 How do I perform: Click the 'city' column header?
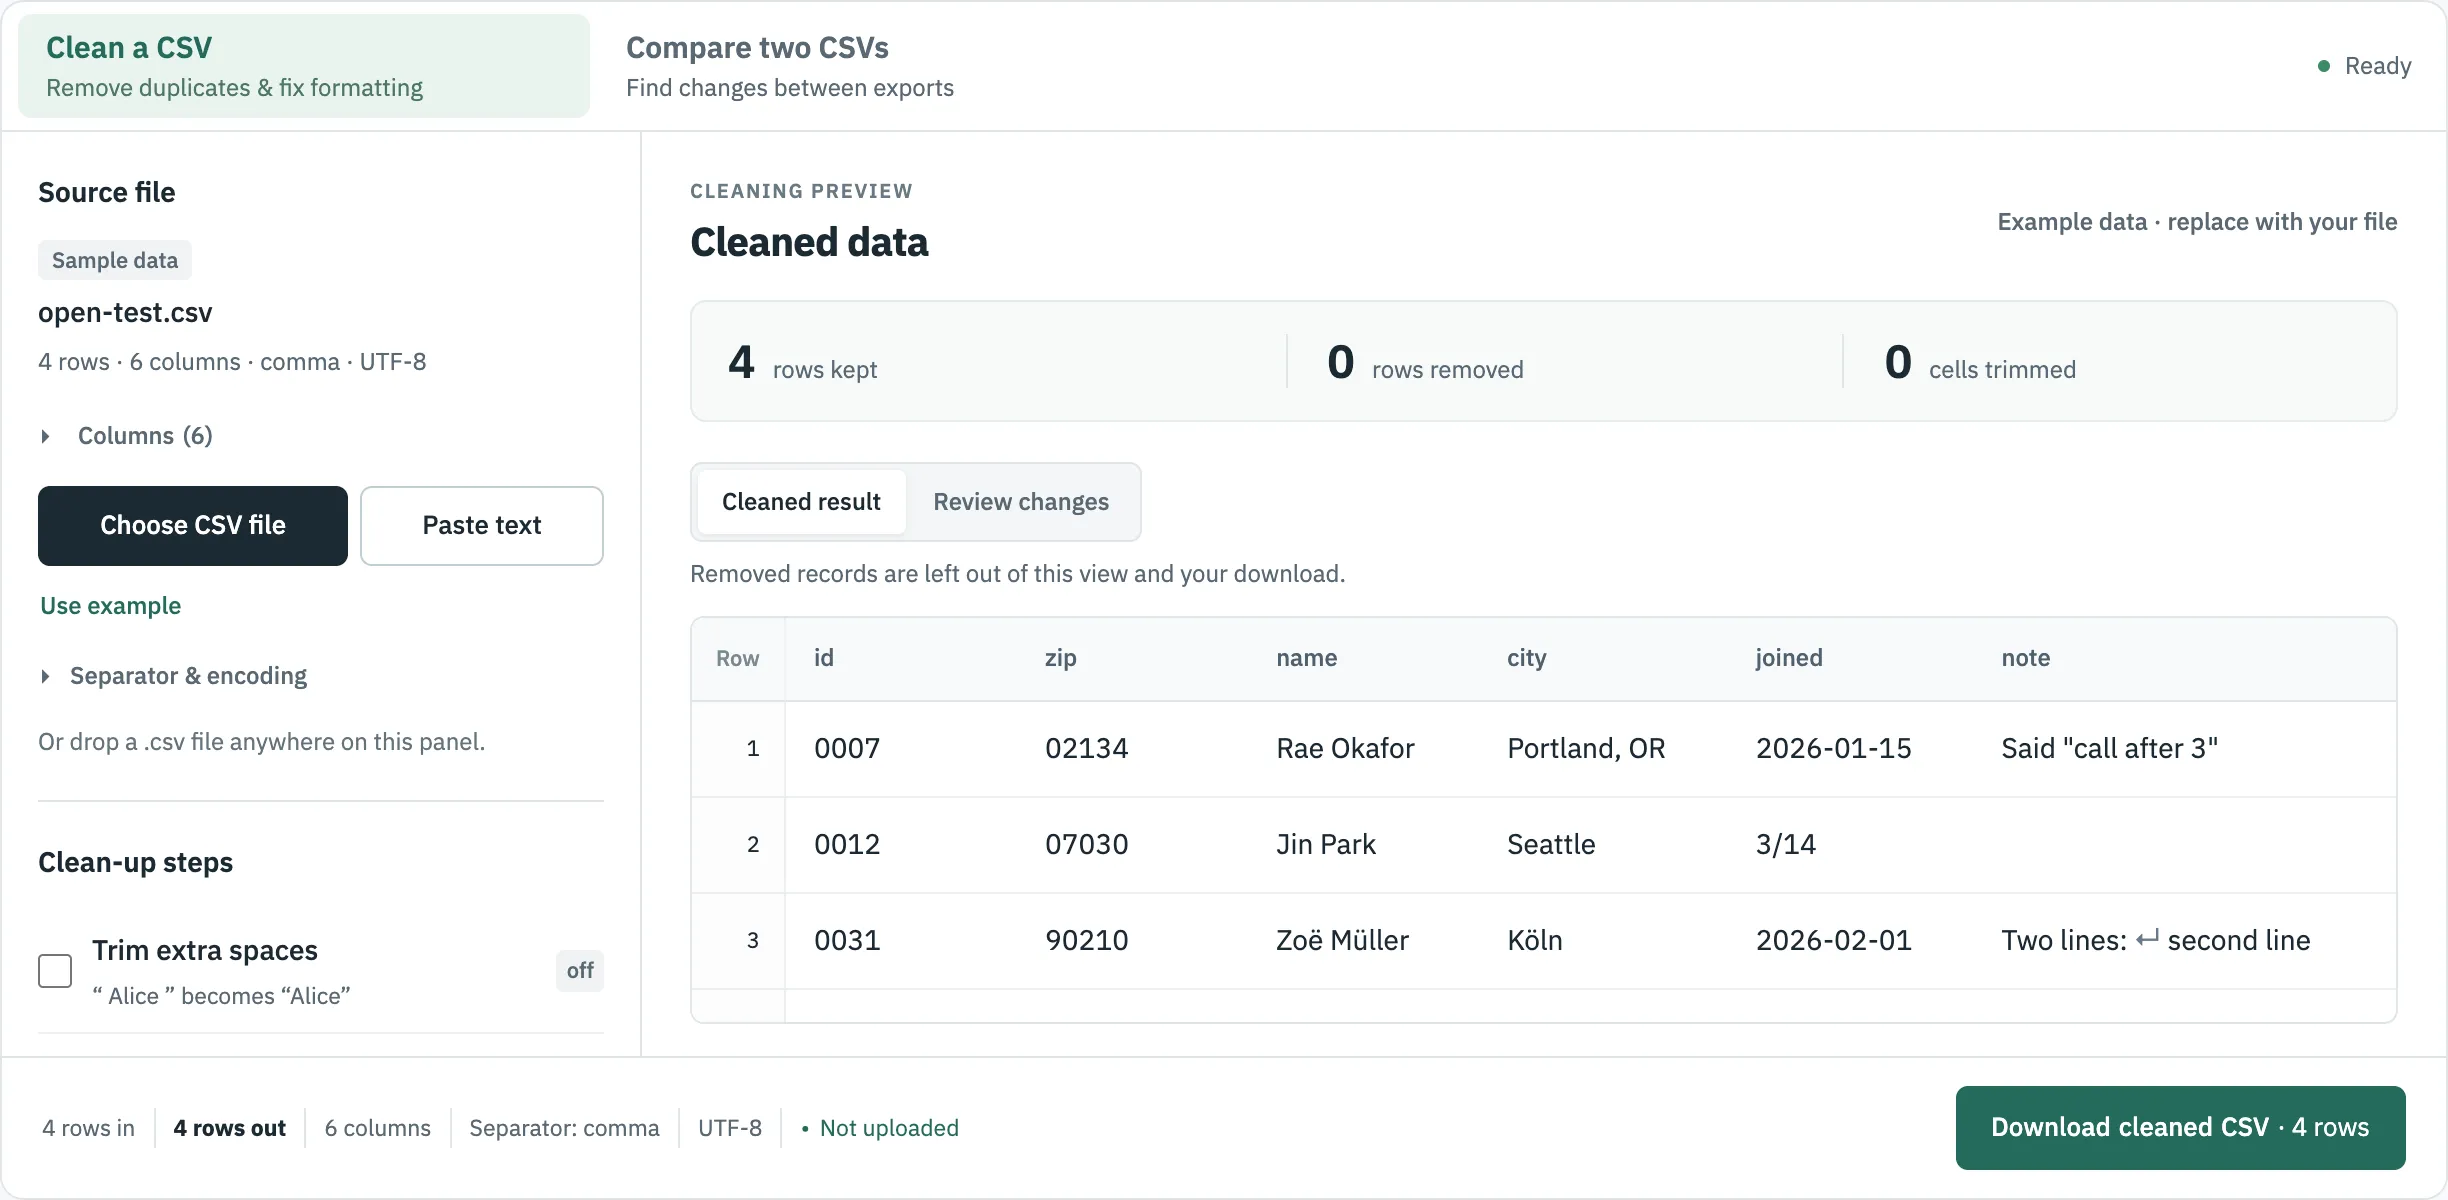click(1527, 658)
